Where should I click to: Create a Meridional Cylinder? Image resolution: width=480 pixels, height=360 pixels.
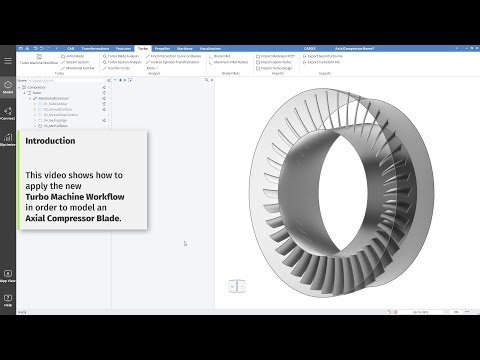(78, 68)
